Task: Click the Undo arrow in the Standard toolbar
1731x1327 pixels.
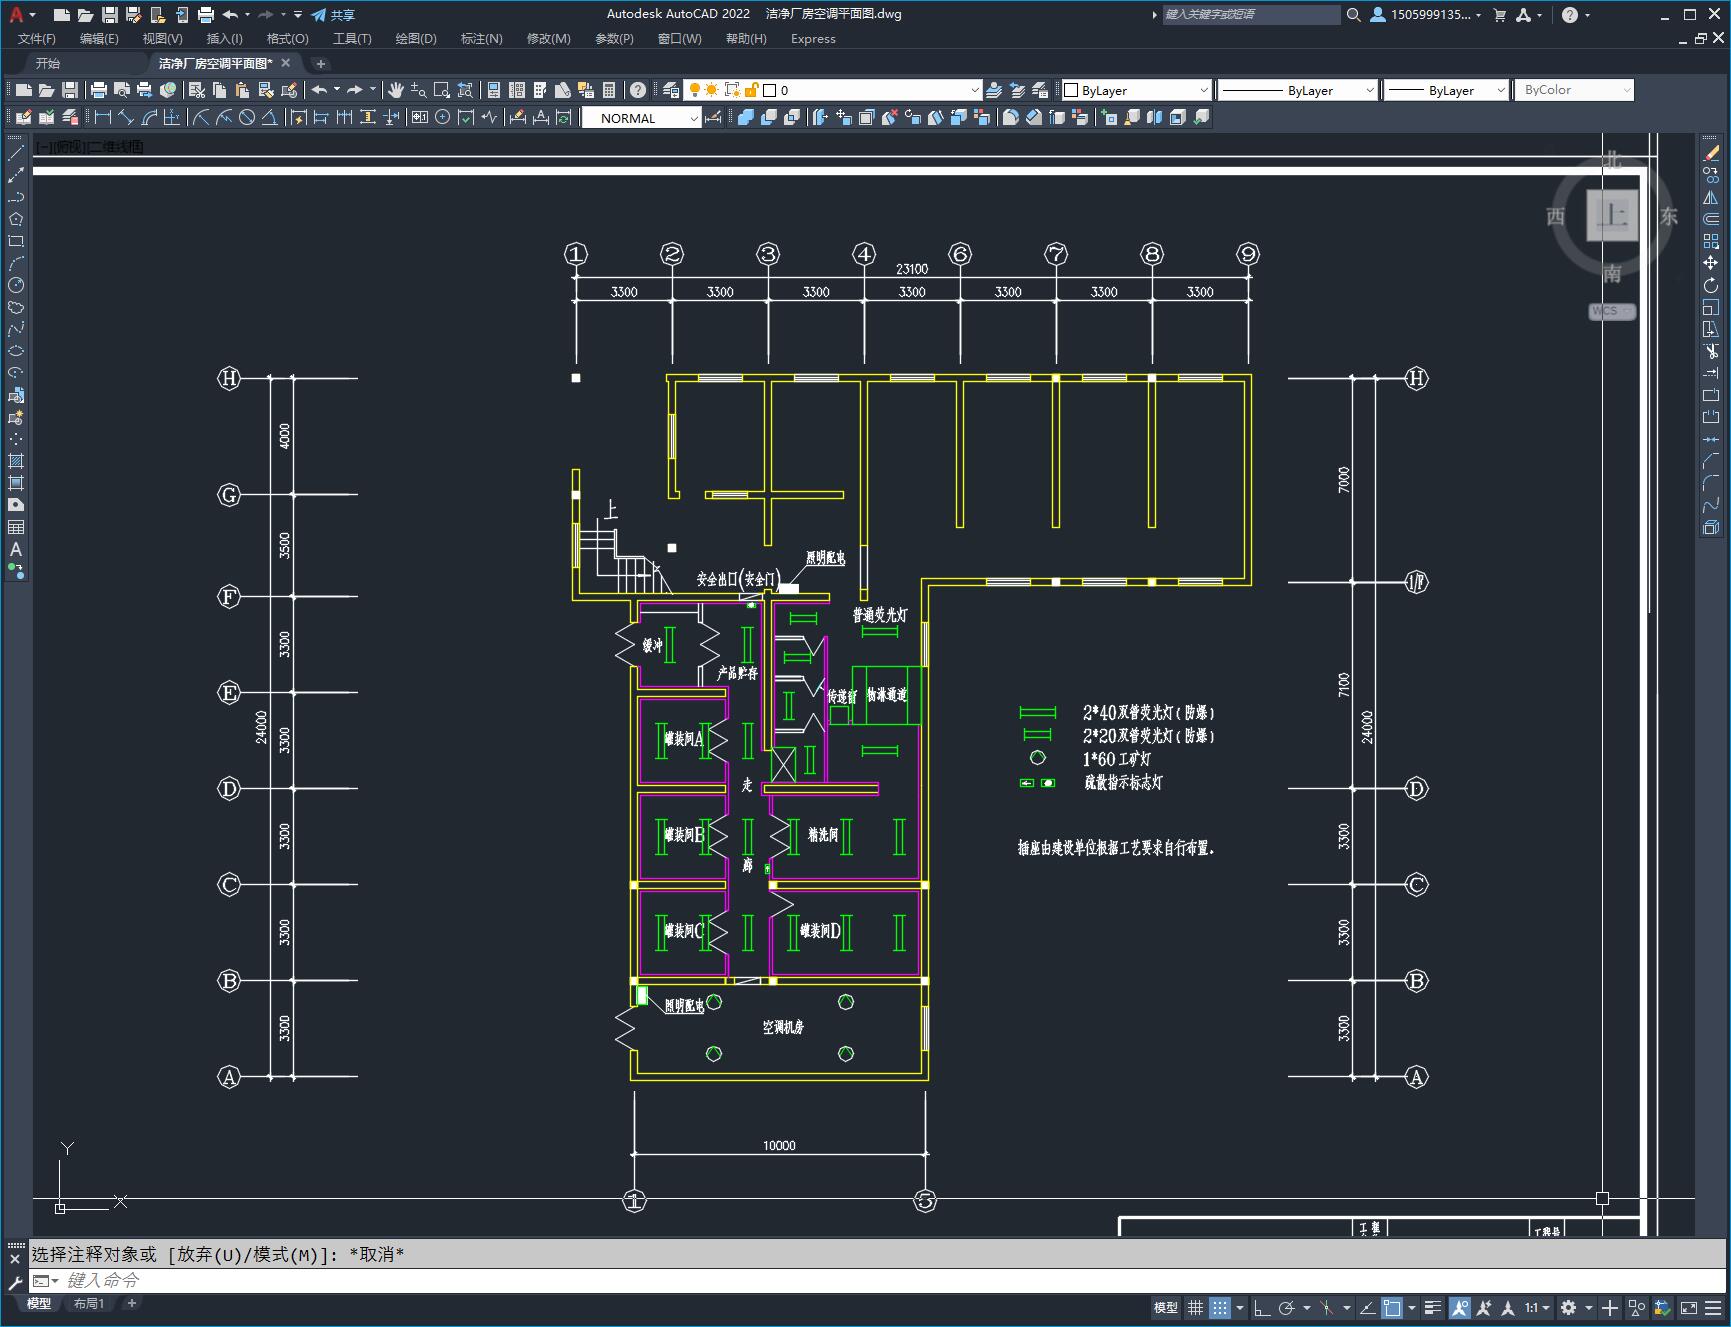Action: (x=319, y=90)
